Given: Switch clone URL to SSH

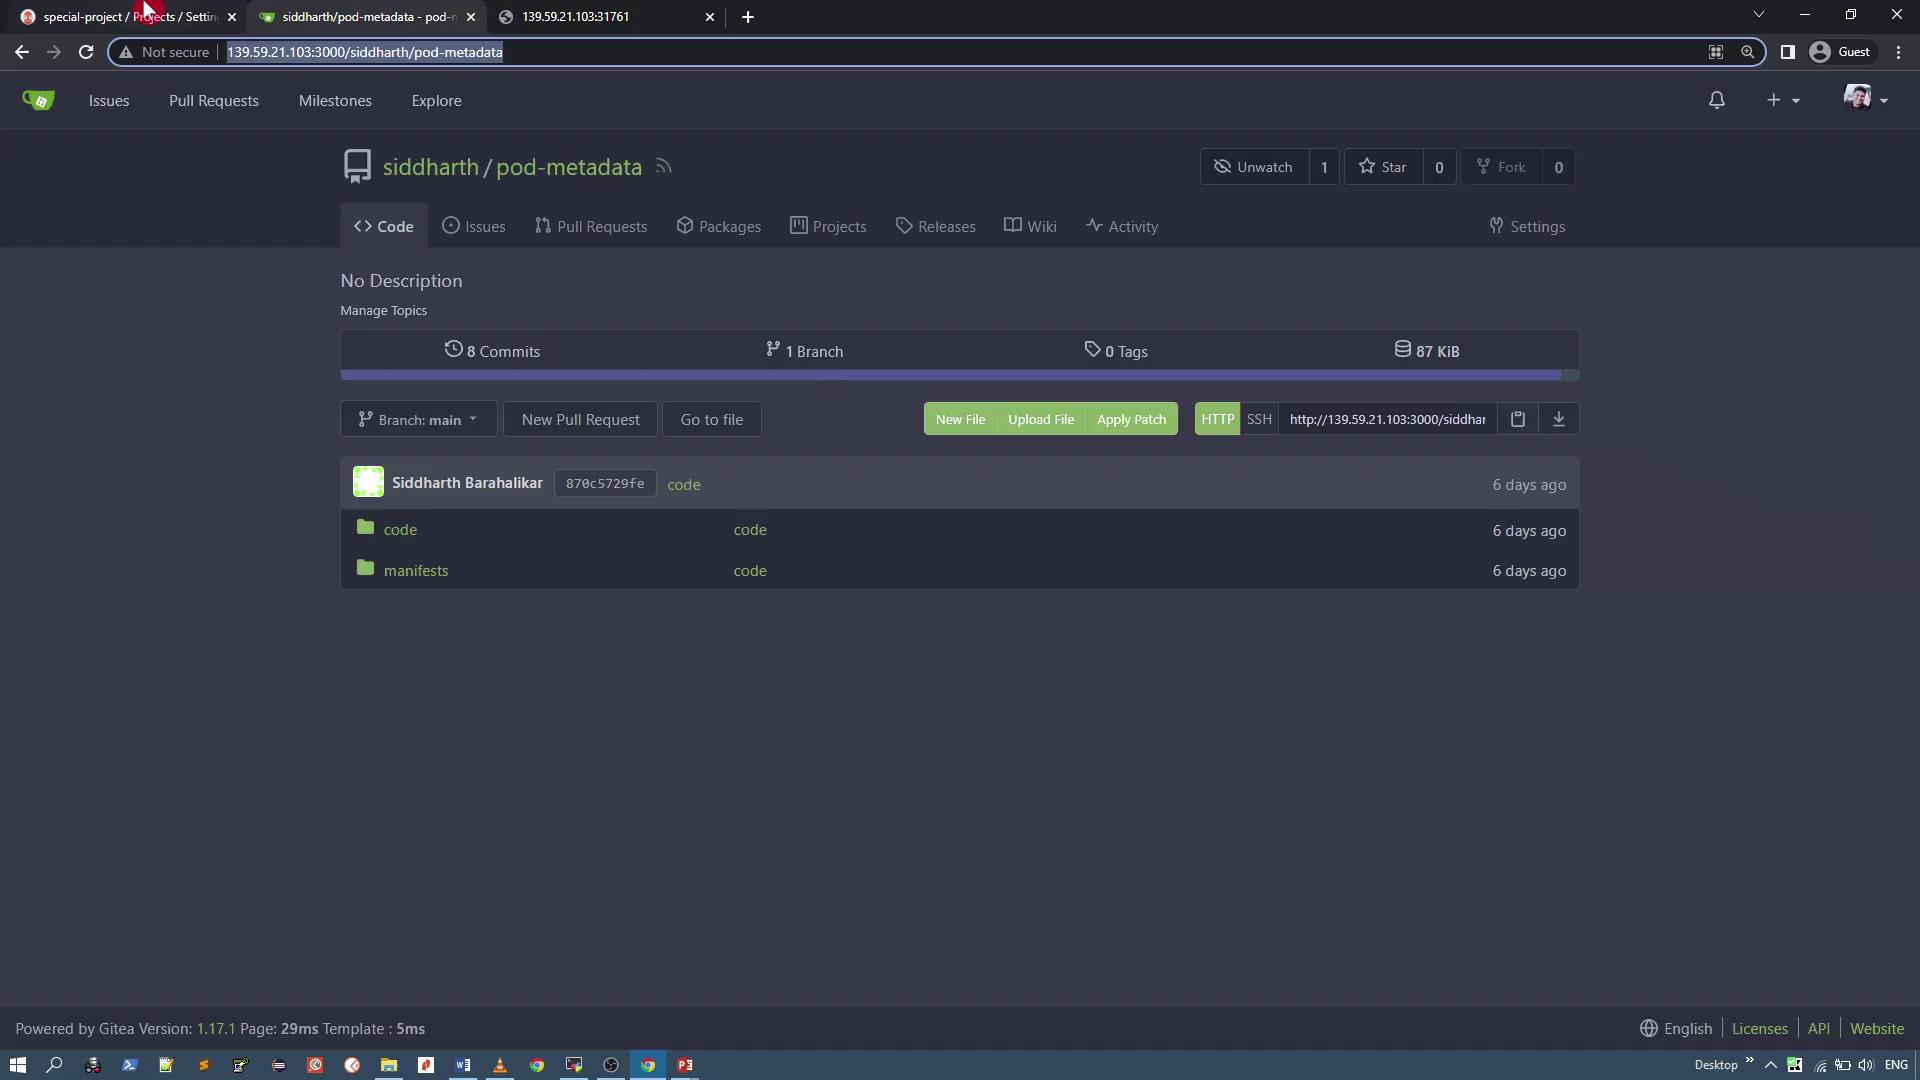Looking at the screenshot, I should tap(1259, 419).
